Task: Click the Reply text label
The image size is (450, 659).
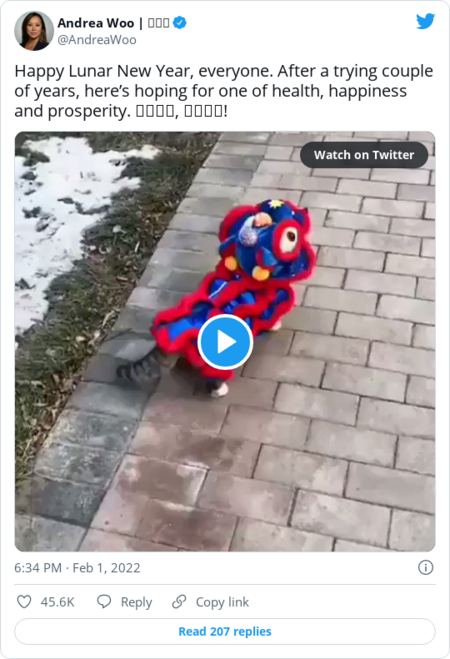Action: point(136,602)
